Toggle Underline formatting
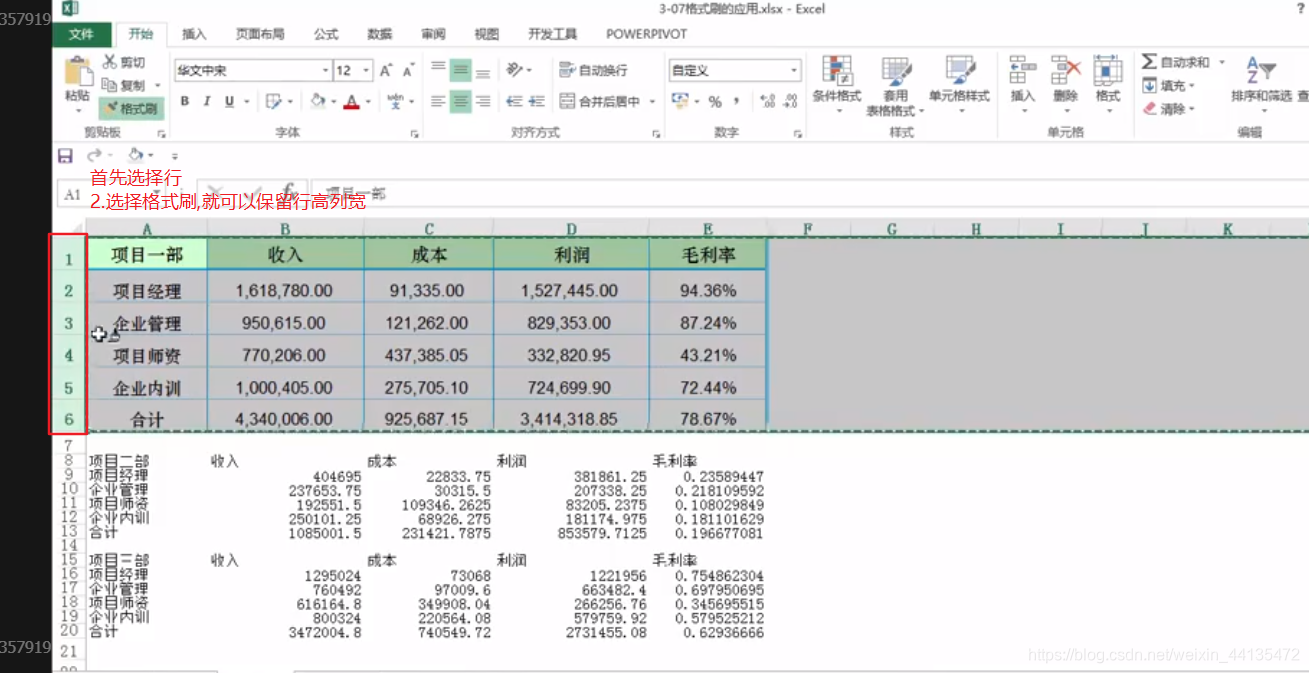This screenshot has width=1309, height=673. tap(229, 101)
